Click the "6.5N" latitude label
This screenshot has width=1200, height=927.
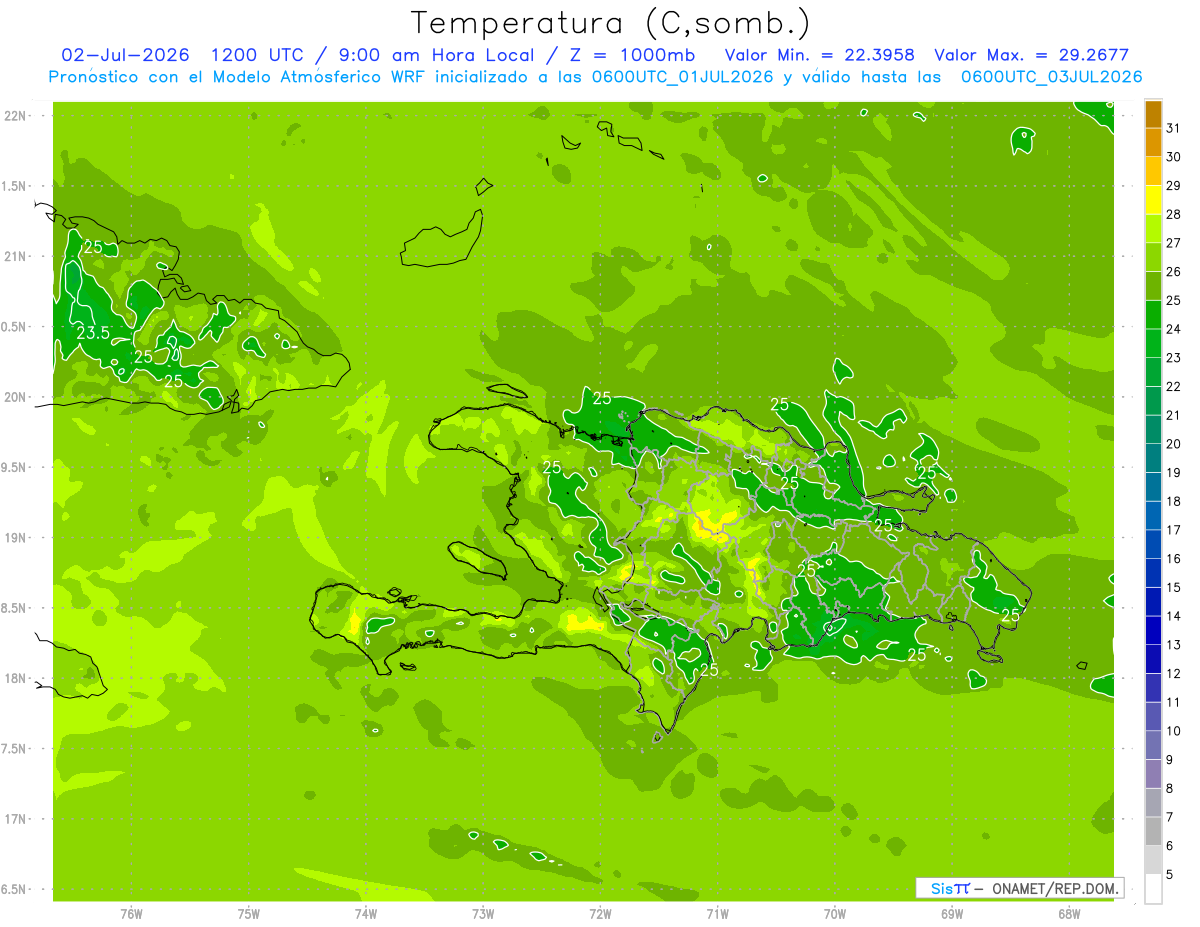coord(16,890)
